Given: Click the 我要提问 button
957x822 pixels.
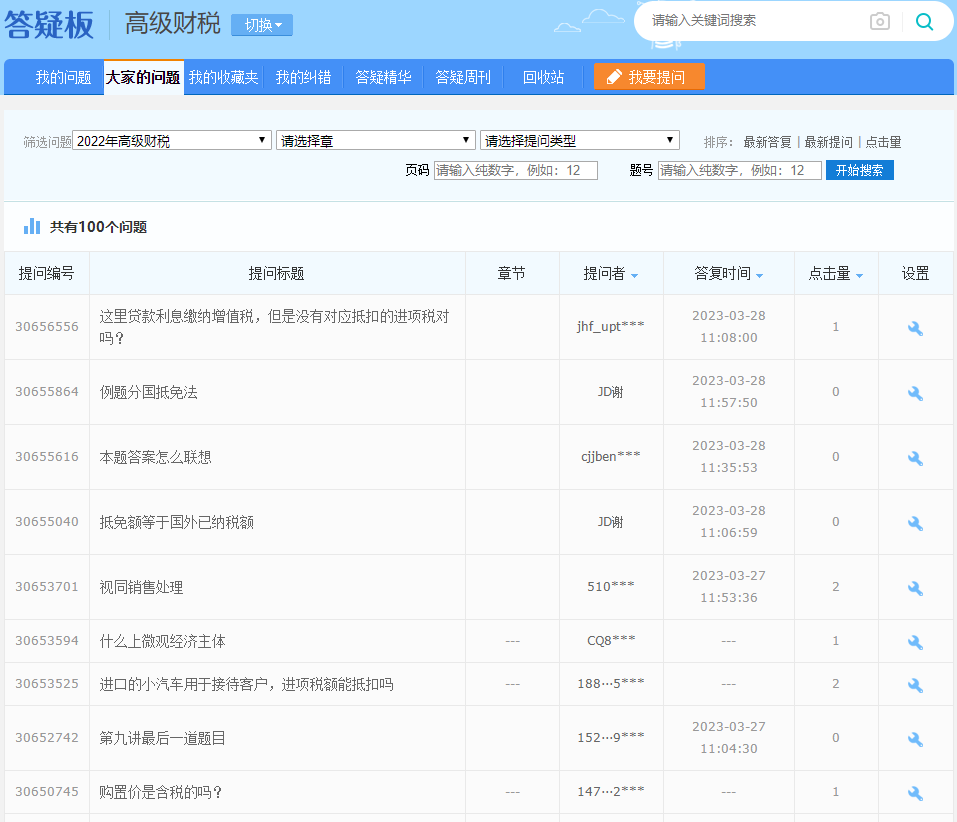Looking at the screenshot, I should [648, 77].
